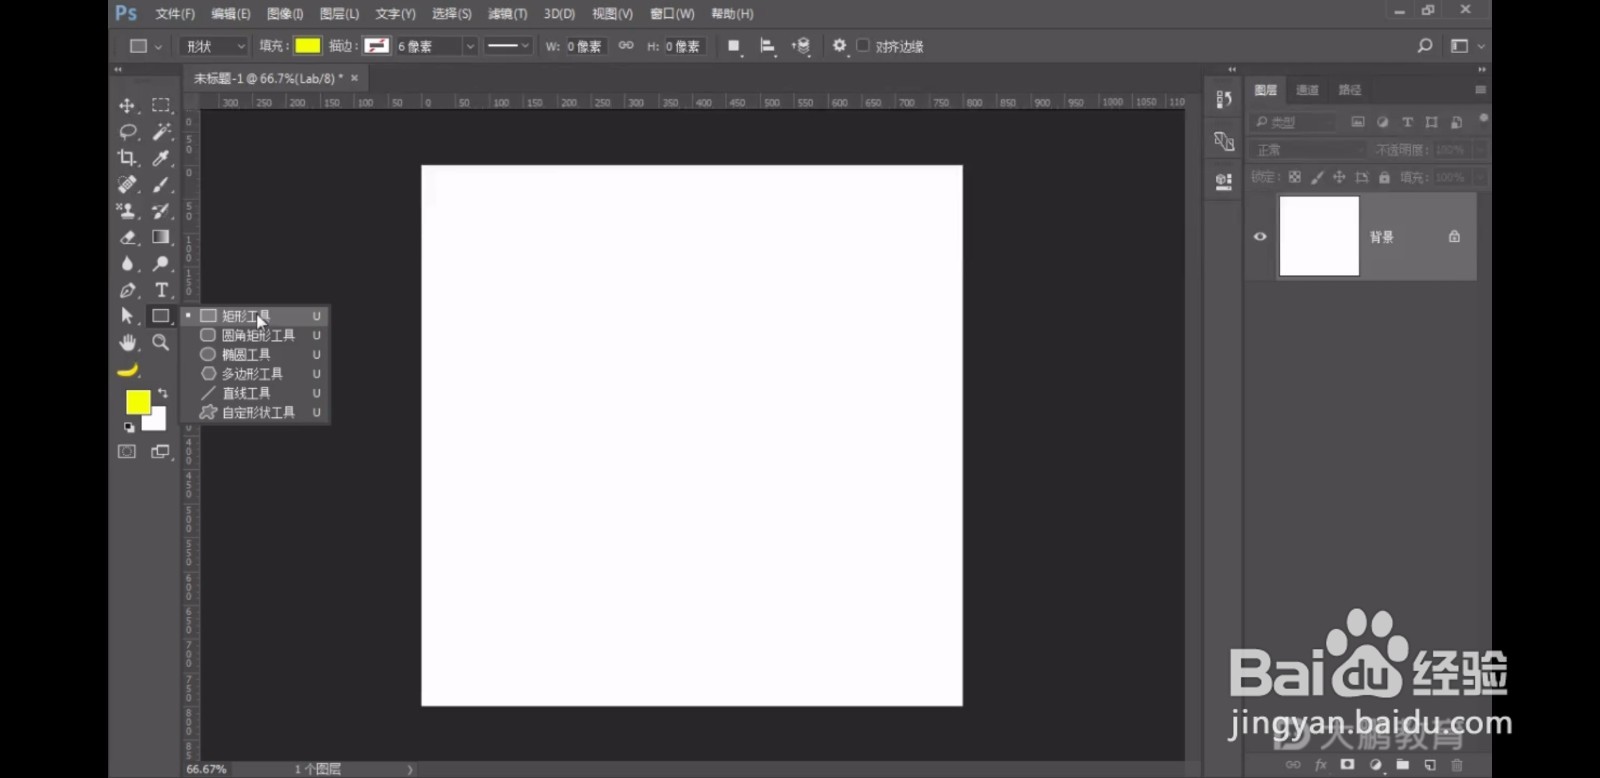Select the Zoom tool
This screenshot has height=778, width=1600.
pyautogui.click(x=160, y=342)
